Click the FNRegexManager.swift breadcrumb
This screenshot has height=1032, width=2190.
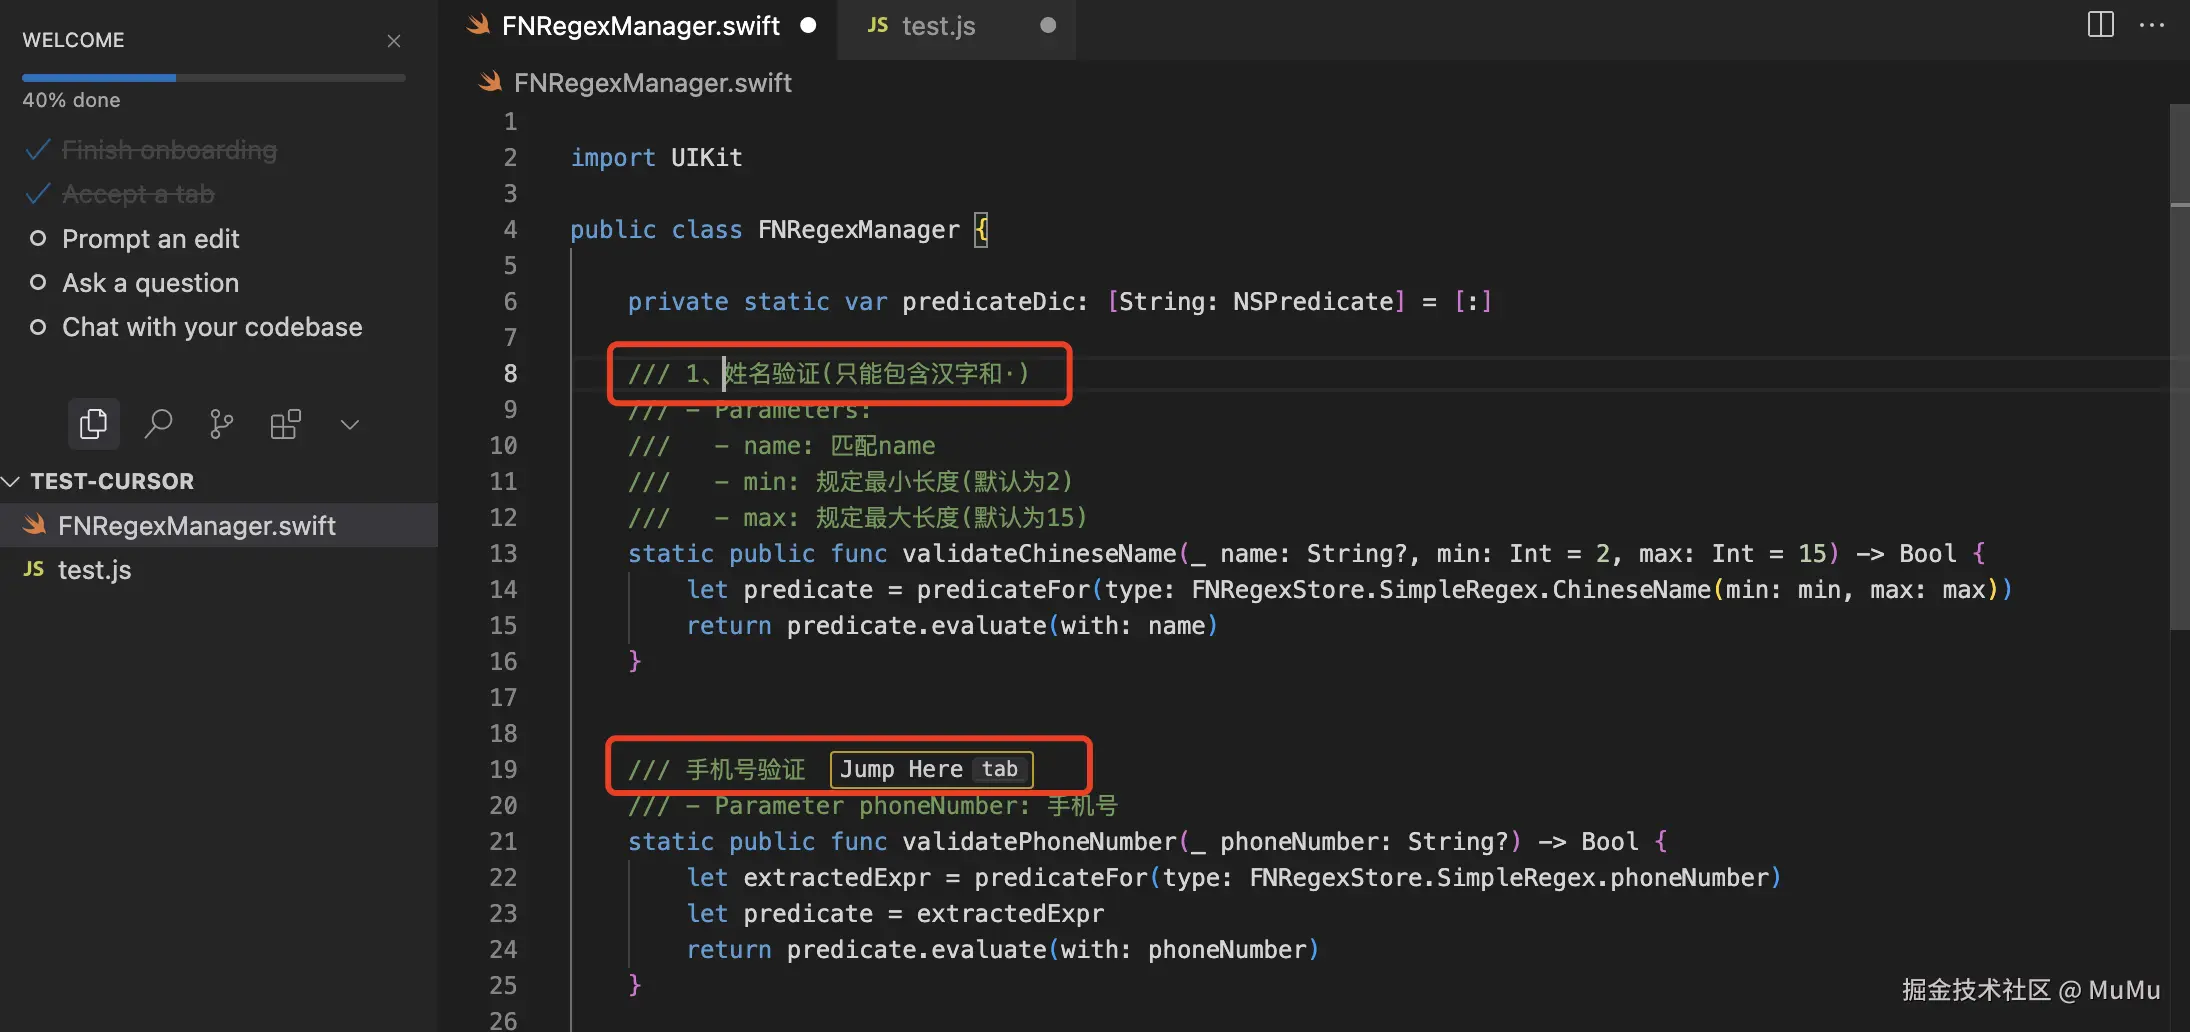click(x=652, y=82)
